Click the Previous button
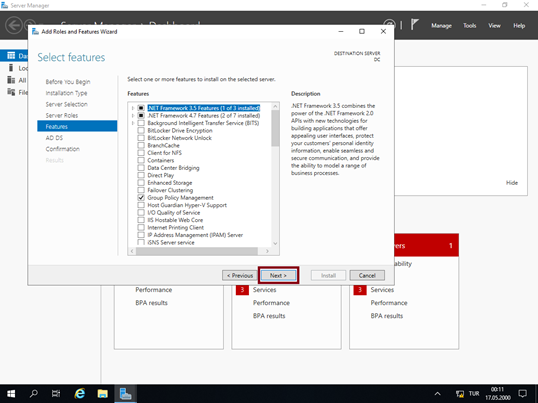 point(240,275)
